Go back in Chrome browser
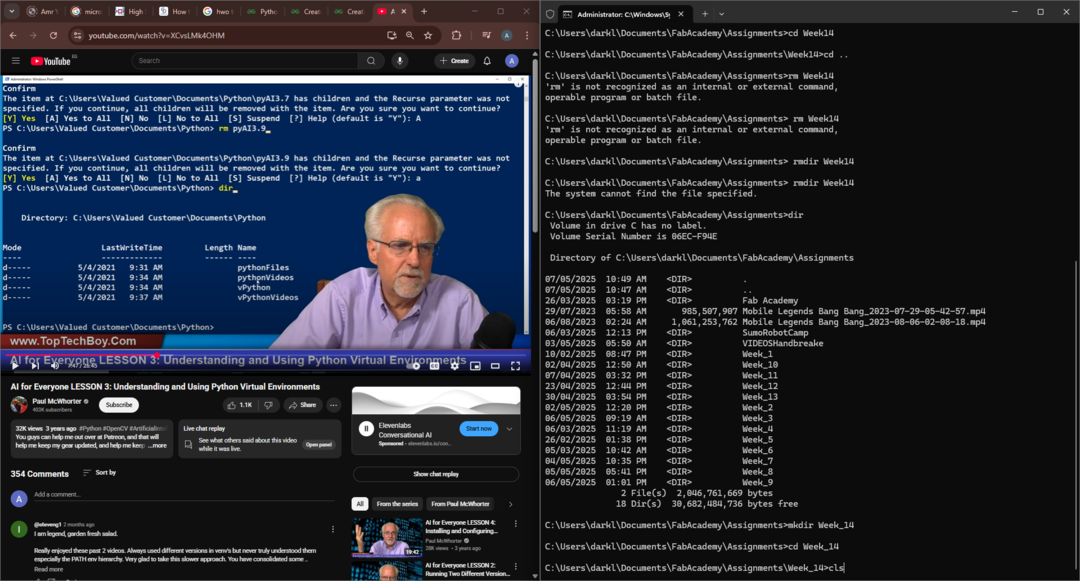Screen dimensions: 1080x581 13,35
